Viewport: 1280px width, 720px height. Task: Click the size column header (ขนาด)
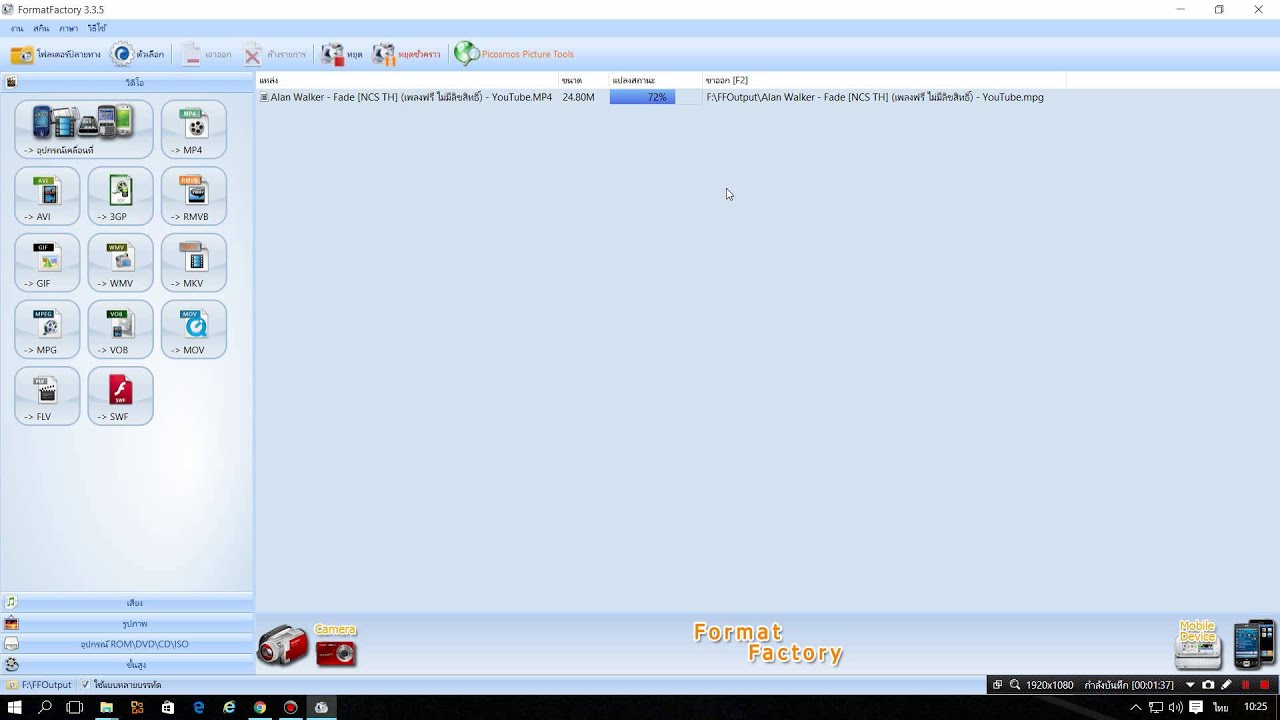pos(583,80)
